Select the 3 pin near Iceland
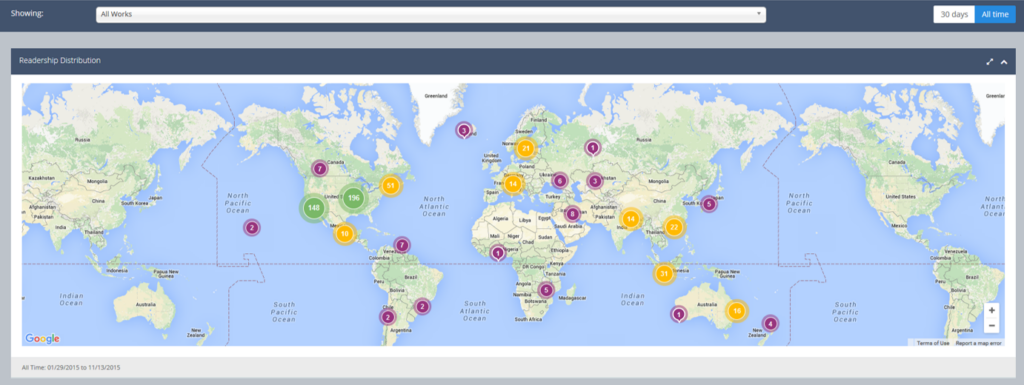Viewport: 1024px width, 385px height. point(464,131)
